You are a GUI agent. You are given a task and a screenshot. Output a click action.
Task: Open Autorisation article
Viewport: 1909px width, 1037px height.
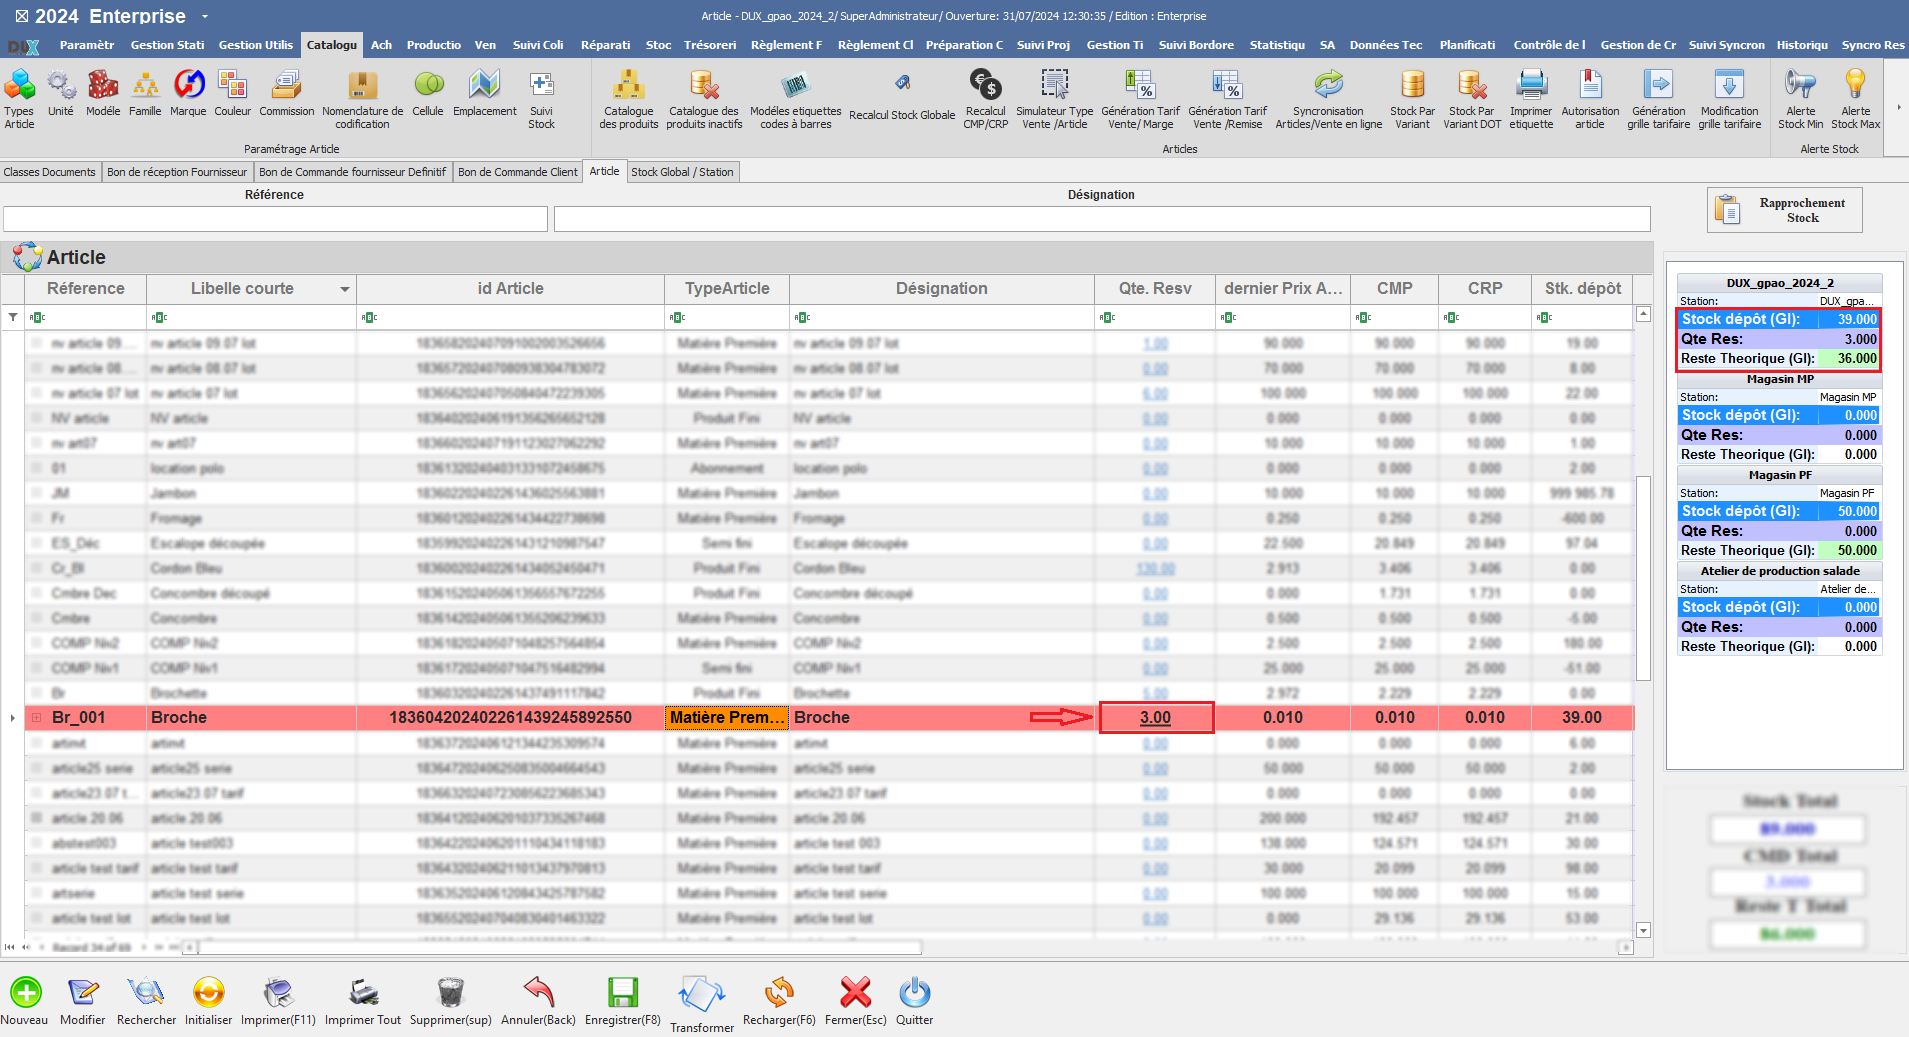tap(1590, 98)
